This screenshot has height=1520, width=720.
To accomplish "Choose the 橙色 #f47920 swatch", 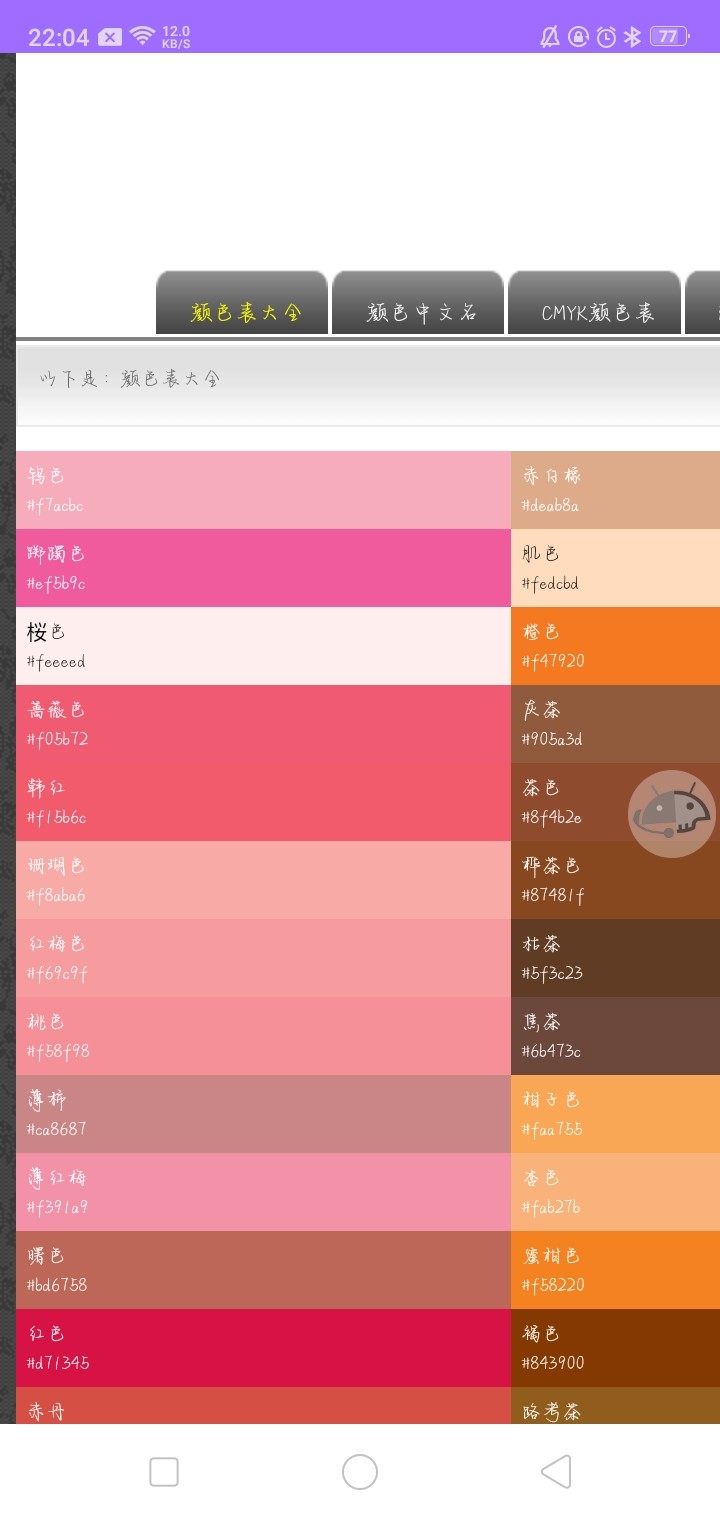I will coord(615,646).
